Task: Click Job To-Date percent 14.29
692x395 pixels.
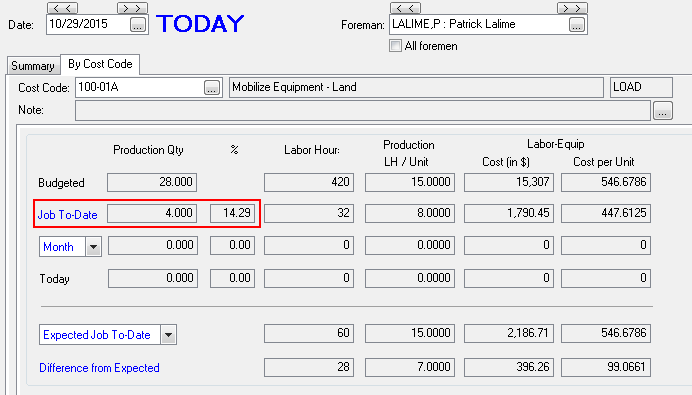Action: (233, 213)
